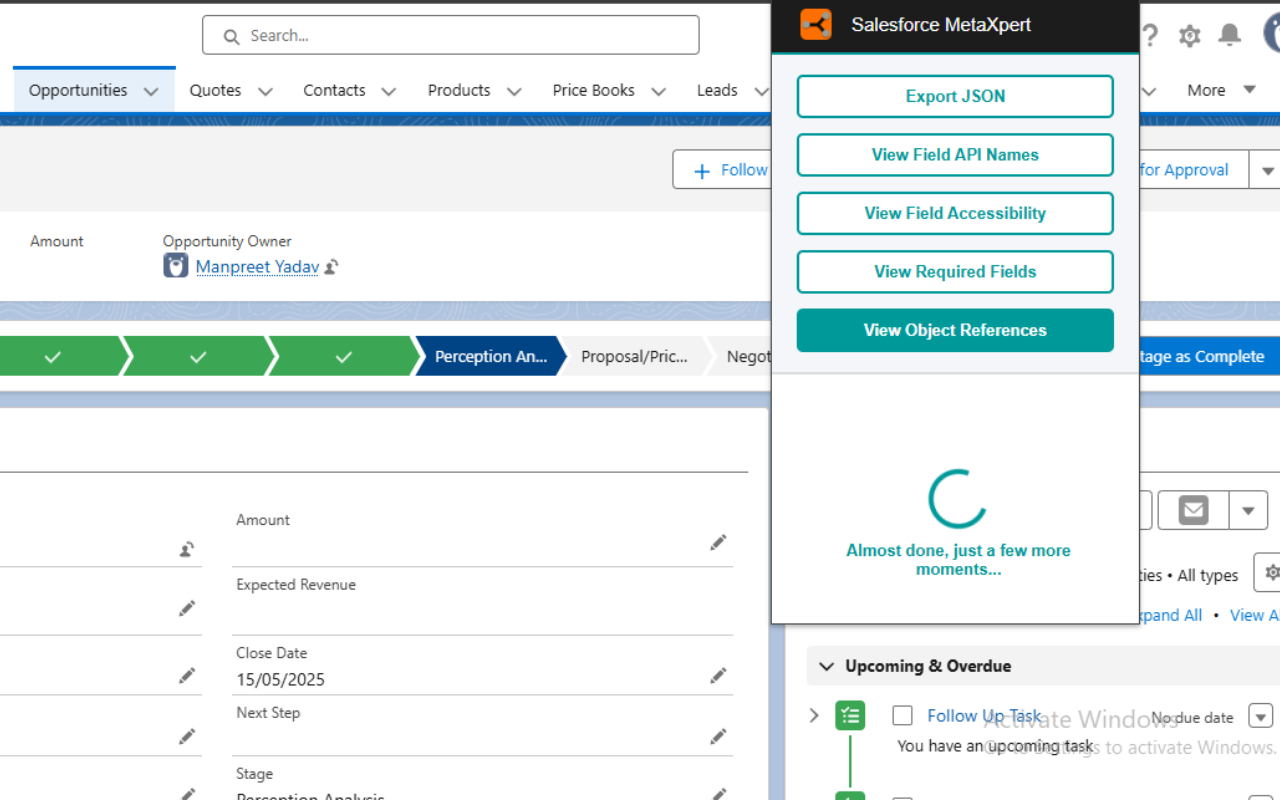Screen dimensions: 1280x800
Task: Open the Opportunities tab dropdown chevron
Action: point(151,91)
